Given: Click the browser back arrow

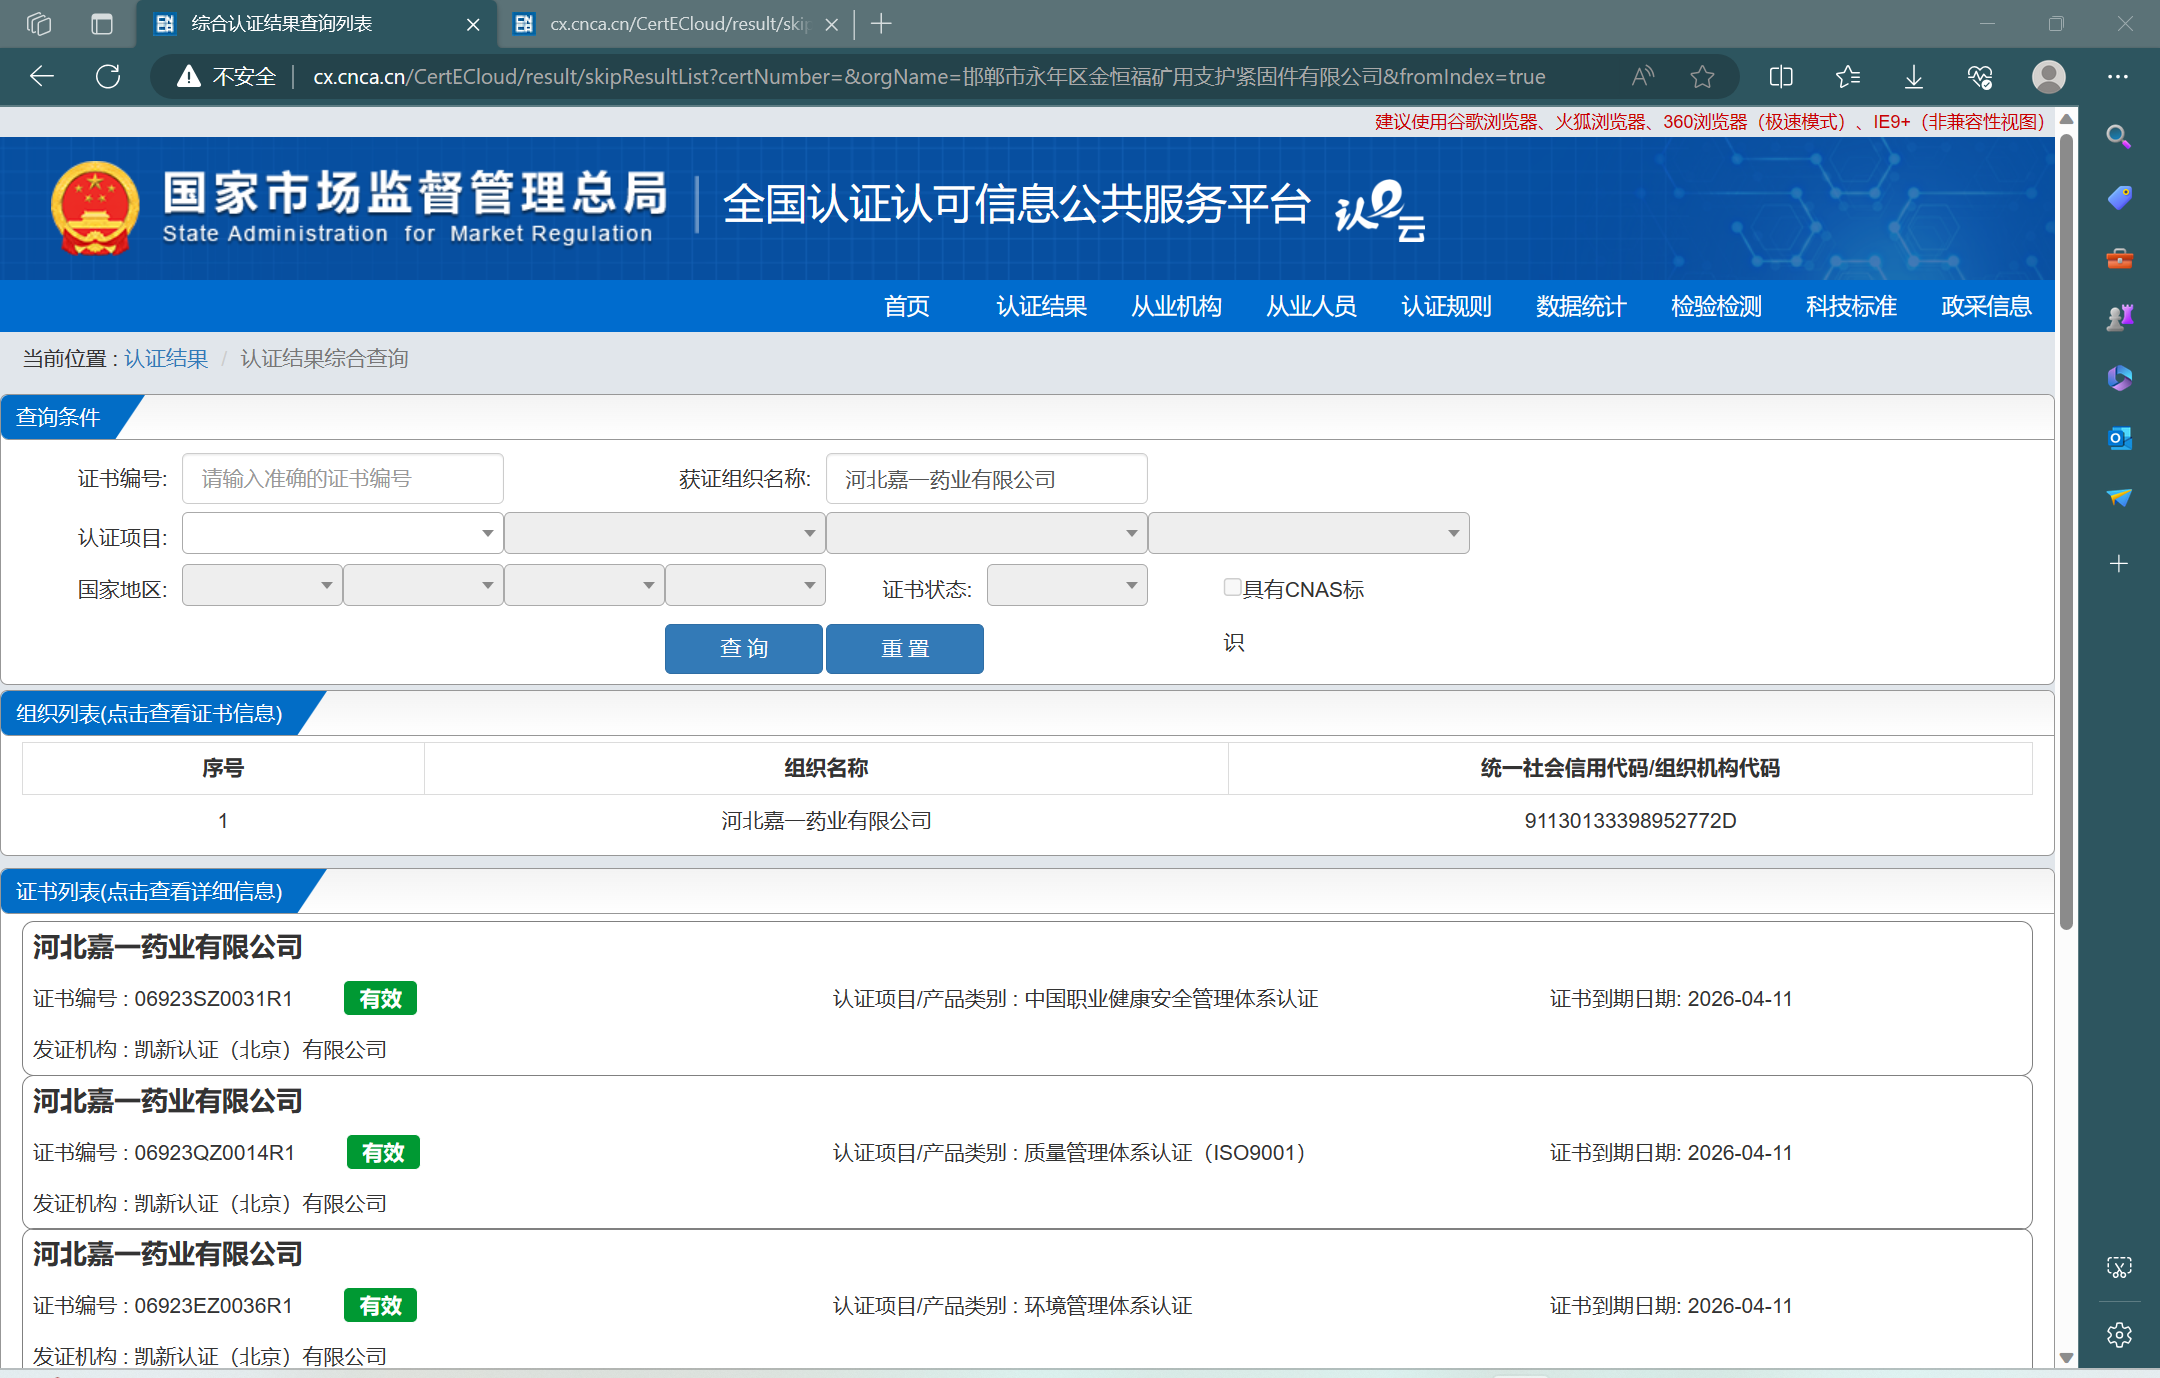Looking at the screenshot, I should pyautogui.click(x=42, y=76).
